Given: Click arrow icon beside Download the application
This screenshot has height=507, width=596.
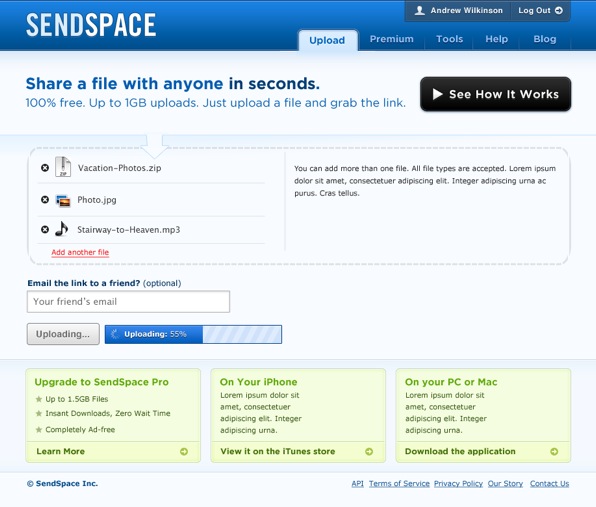Looking at the screenshot, I should point(554,452).
